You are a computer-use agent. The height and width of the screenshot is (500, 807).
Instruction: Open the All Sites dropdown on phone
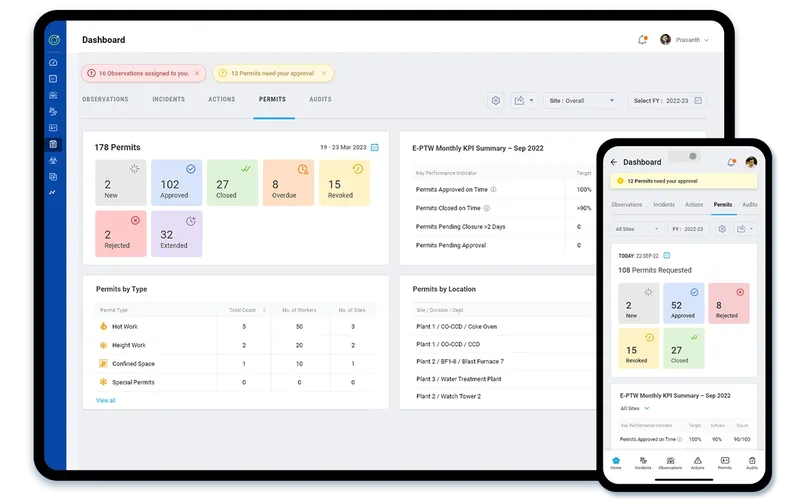click(637, 229)
